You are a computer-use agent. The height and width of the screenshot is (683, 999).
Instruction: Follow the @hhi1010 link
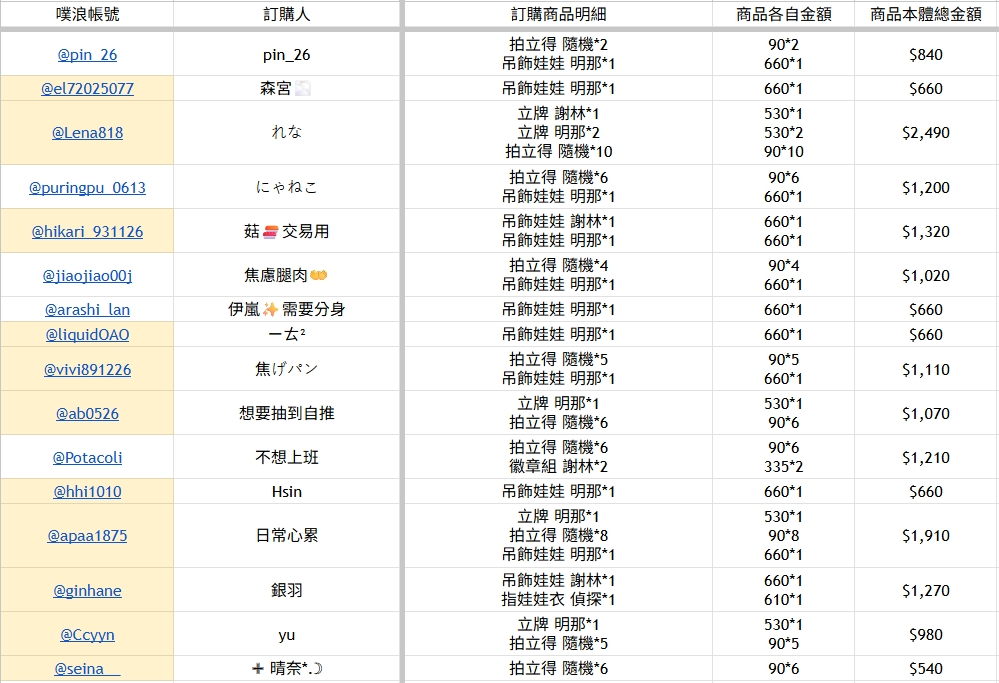click(x=87, y=492)
